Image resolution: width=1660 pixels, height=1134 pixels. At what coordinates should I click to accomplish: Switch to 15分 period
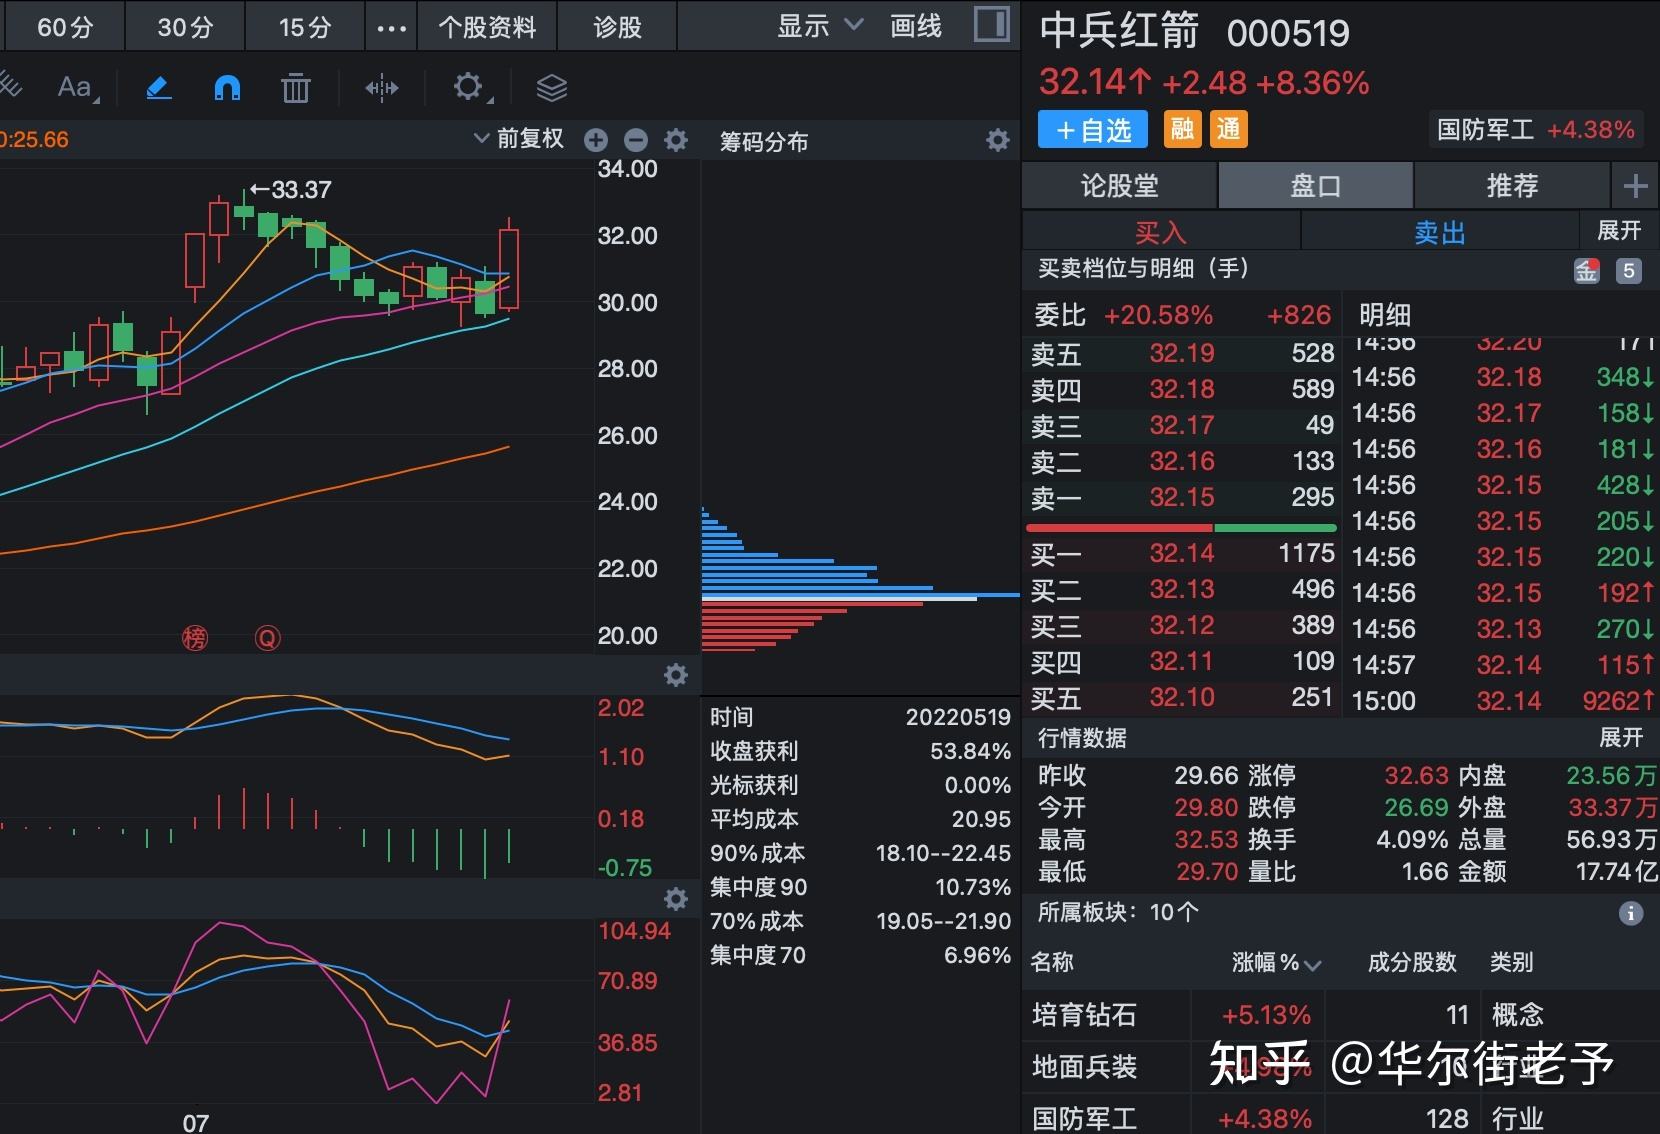pos(305,27)
